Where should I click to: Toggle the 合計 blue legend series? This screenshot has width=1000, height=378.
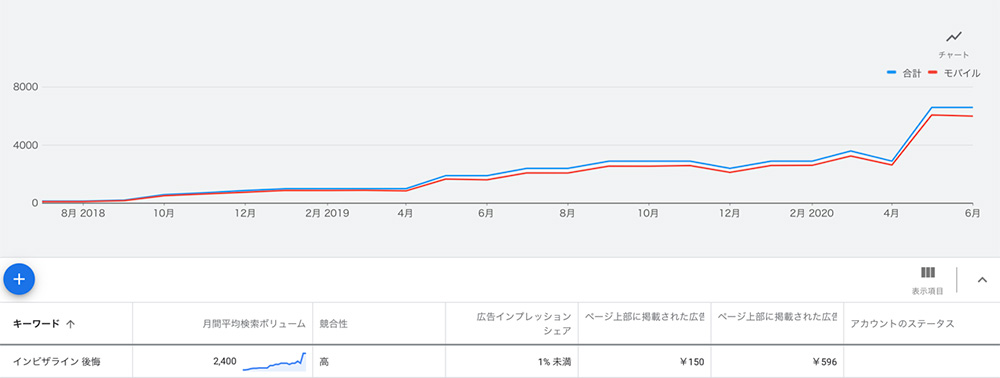coord(904,73)
